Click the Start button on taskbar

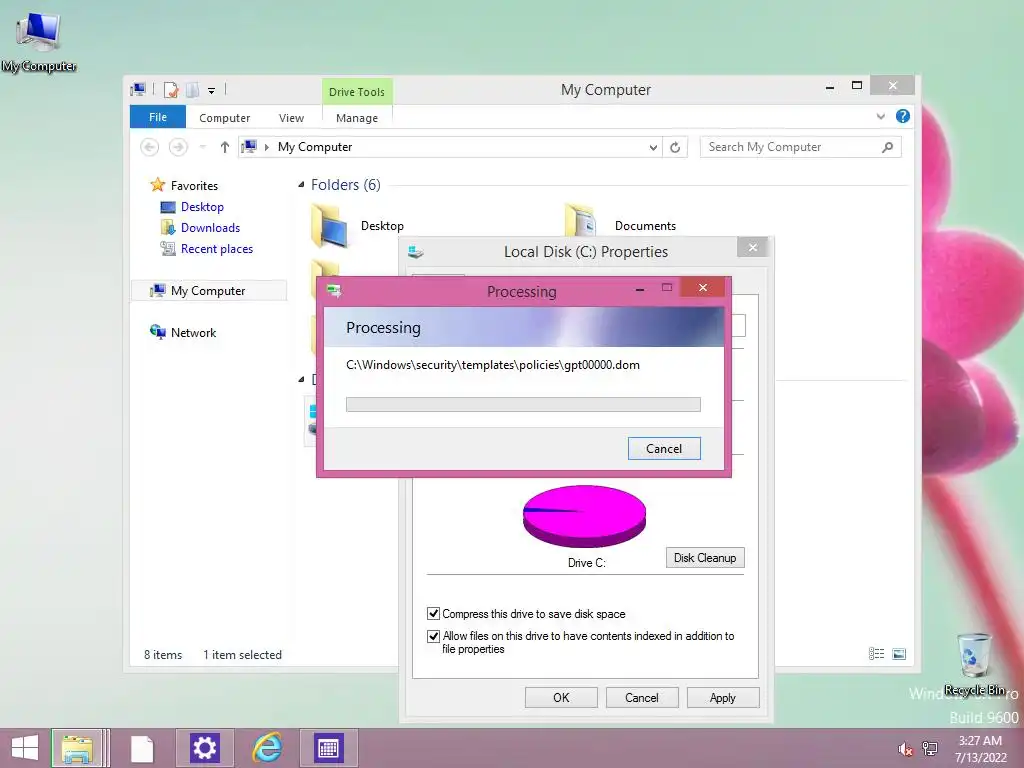coord(24,748)
